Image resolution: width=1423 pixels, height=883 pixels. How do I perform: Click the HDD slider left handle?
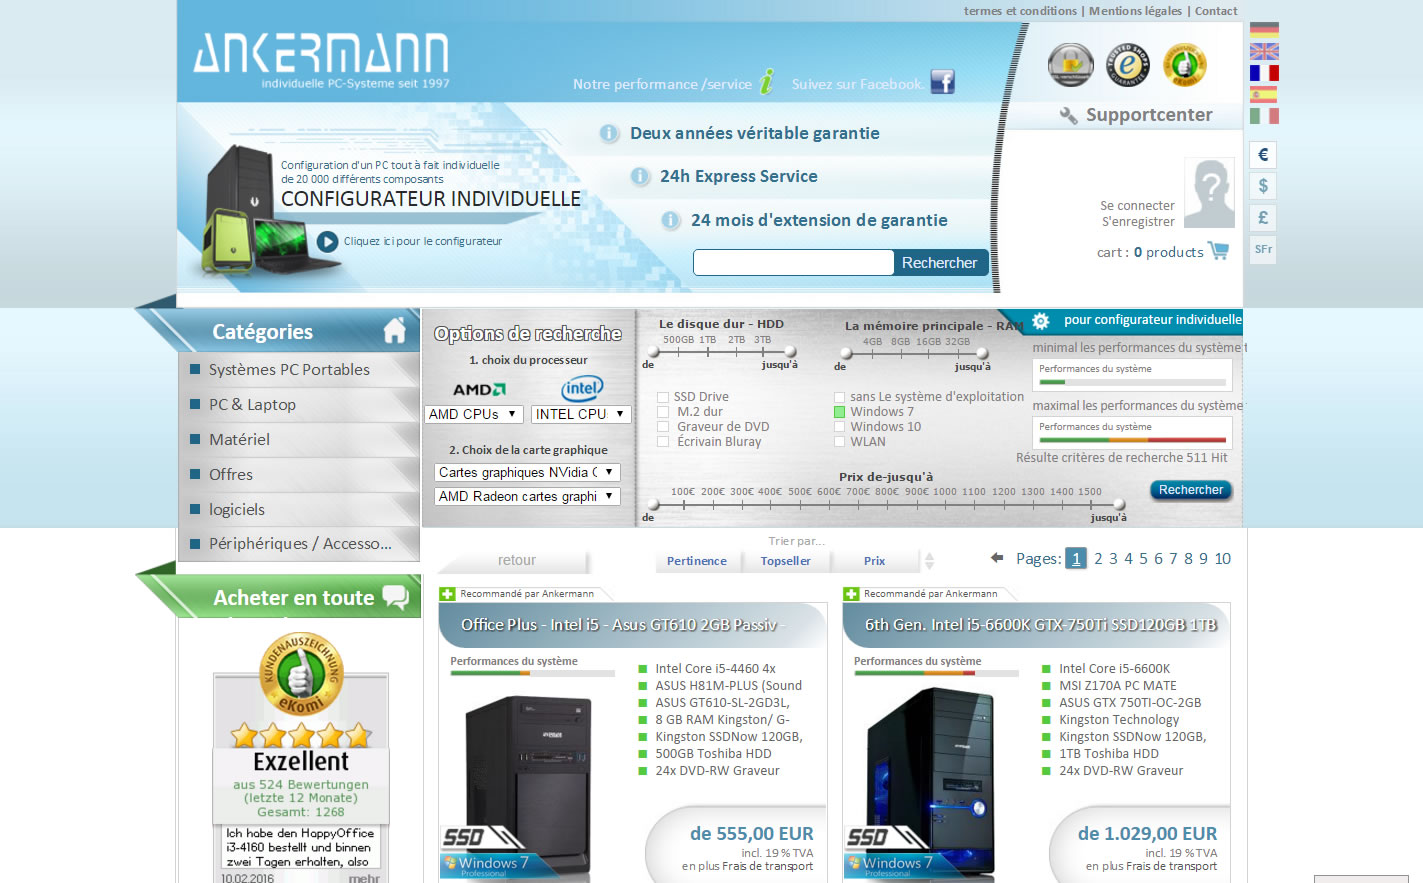click(653, 352)
